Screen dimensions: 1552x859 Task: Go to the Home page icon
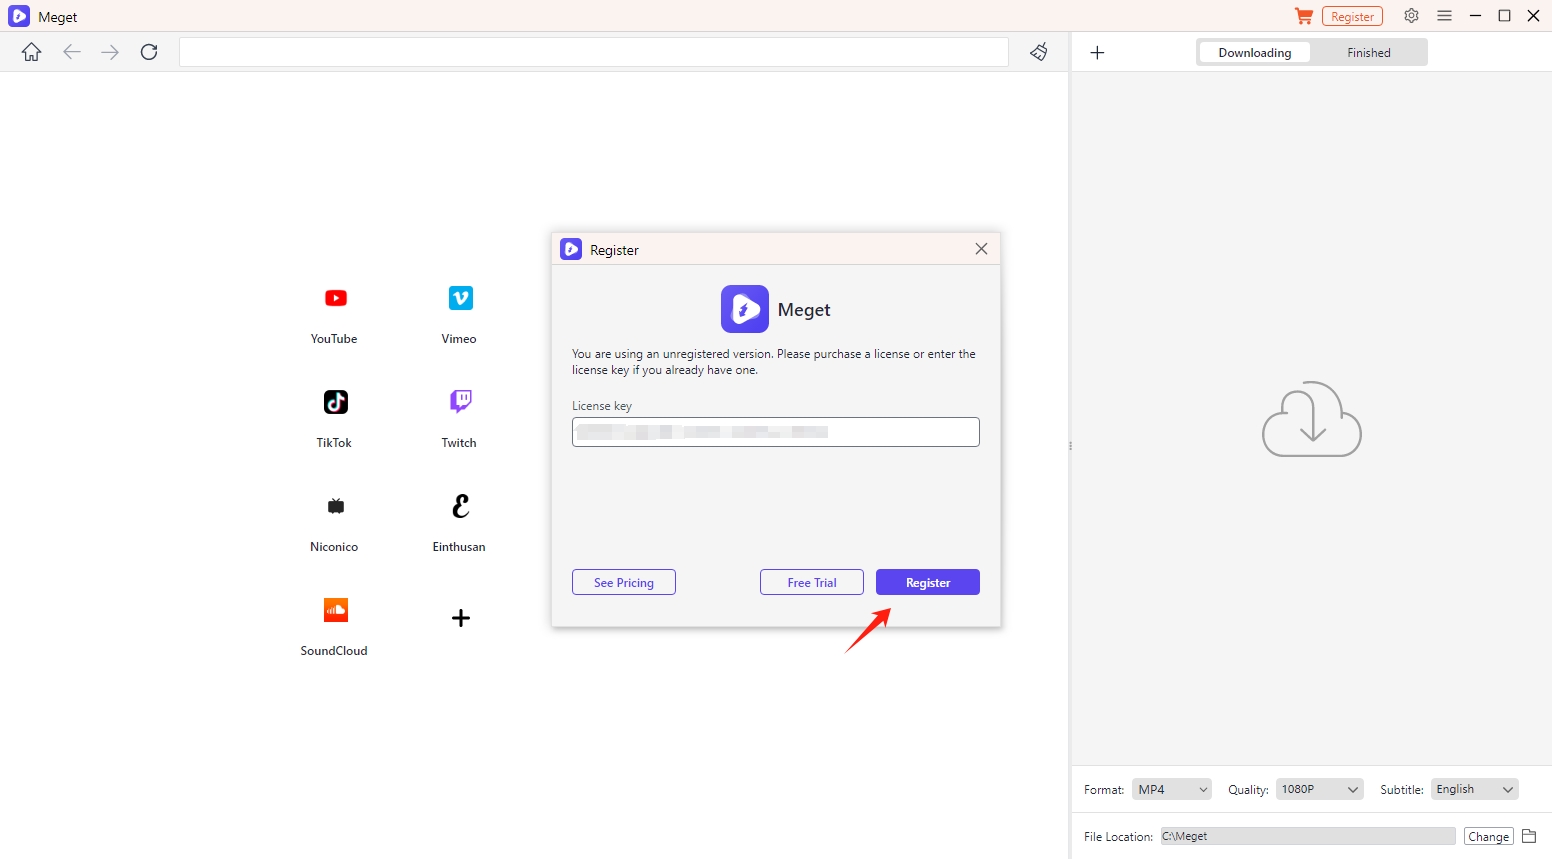tap(32, 52)
